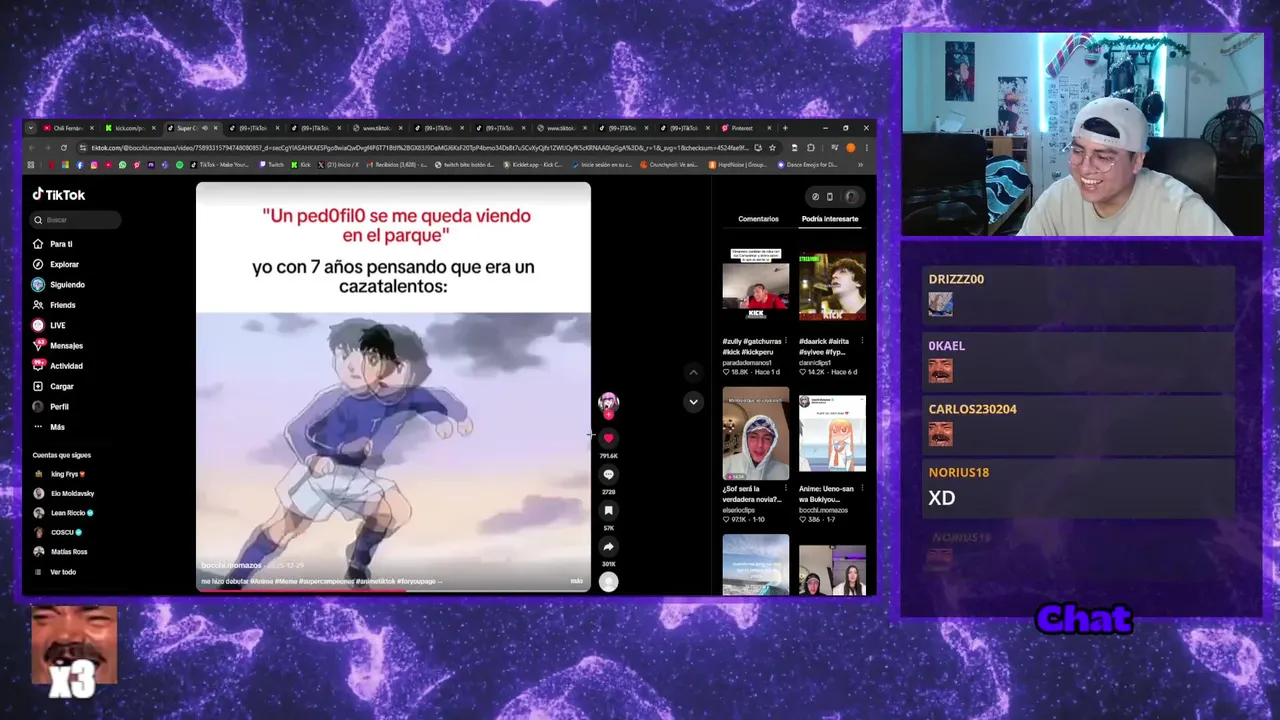Open Elo Moldavsky followed account
1280x720 pixels.
64,493
